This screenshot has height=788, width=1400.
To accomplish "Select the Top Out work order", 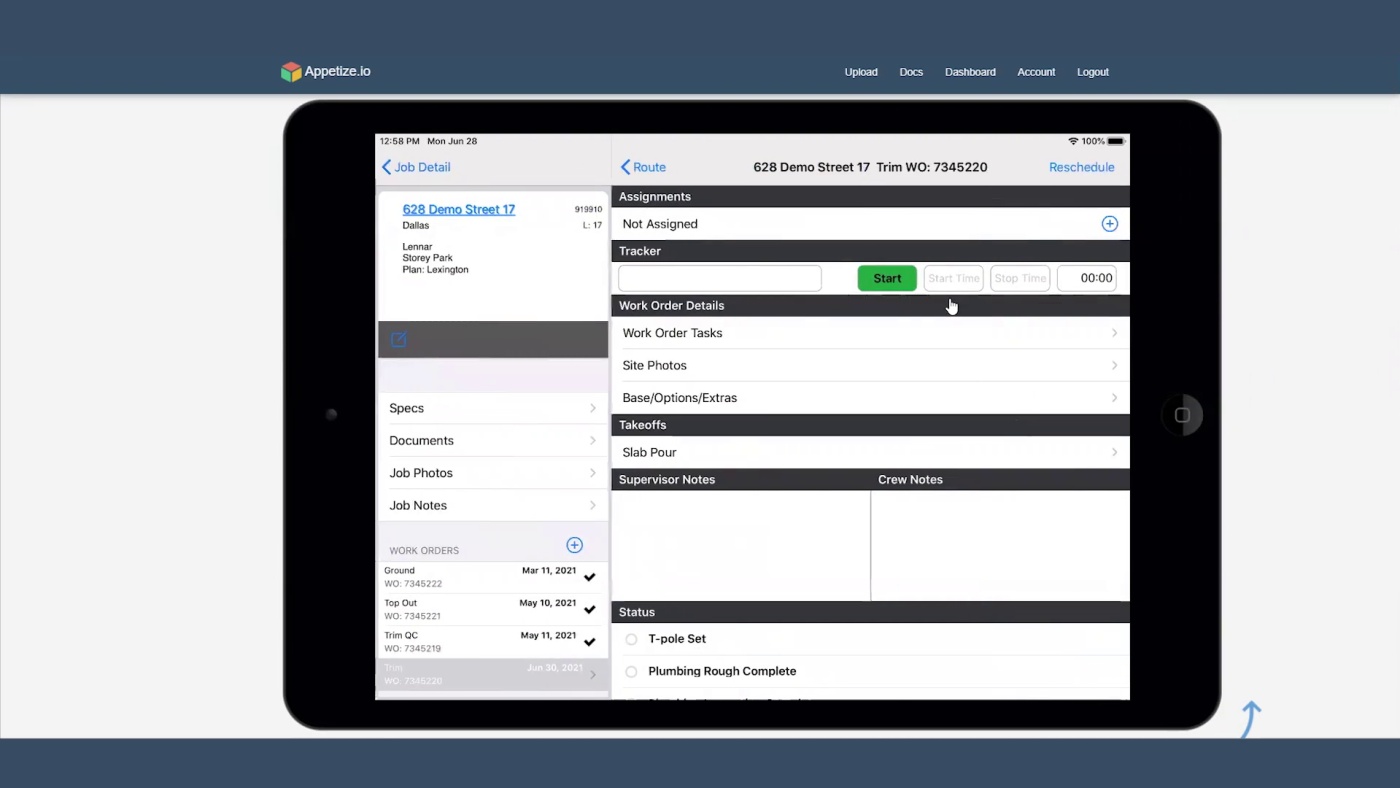I will pyautogui.click(x=492, y=609).
